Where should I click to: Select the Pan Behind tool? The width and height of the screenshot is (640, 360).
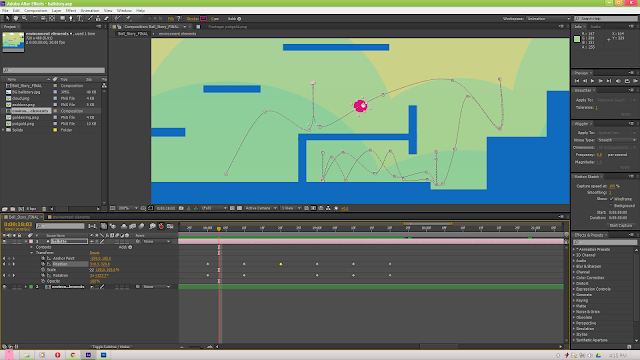click(x=52, y=18)
